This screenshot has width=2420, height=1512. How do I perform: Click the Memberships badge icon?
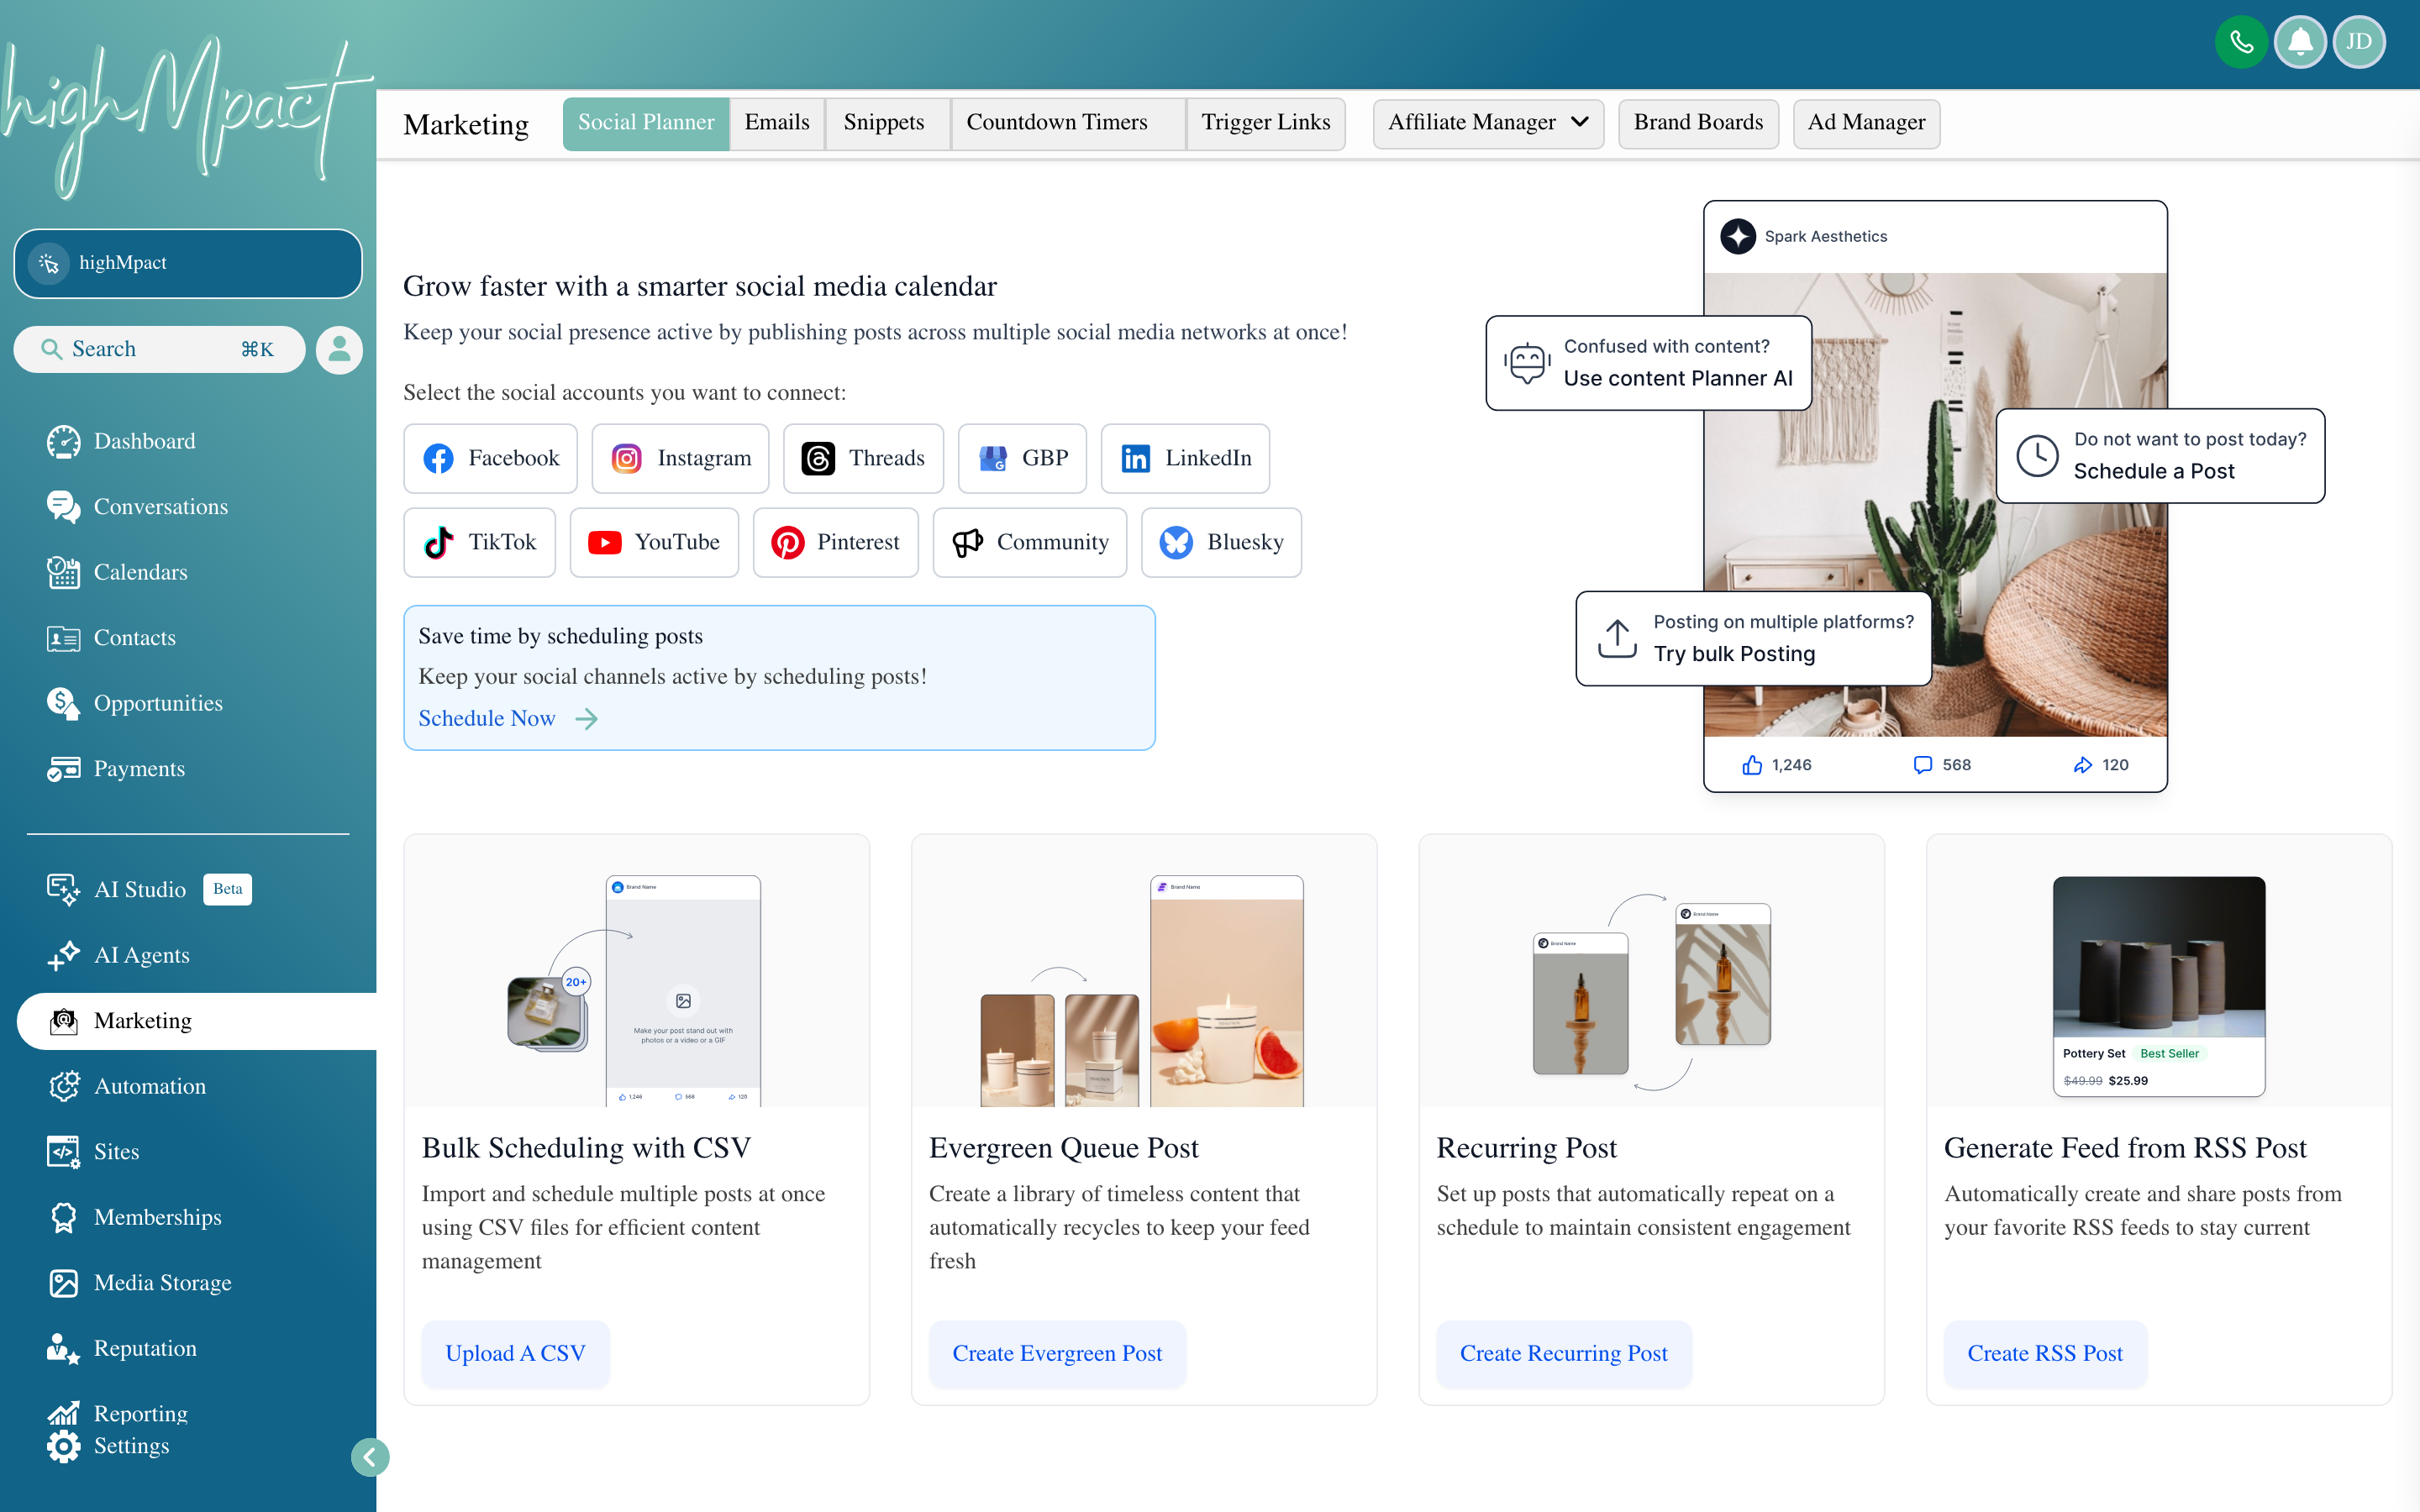coord(63,1217)
